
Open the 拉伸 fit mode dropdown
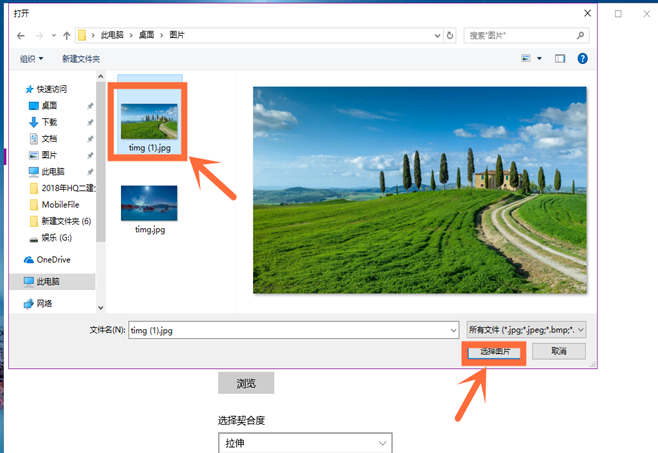pyautogui.click(x=304, y=443)
